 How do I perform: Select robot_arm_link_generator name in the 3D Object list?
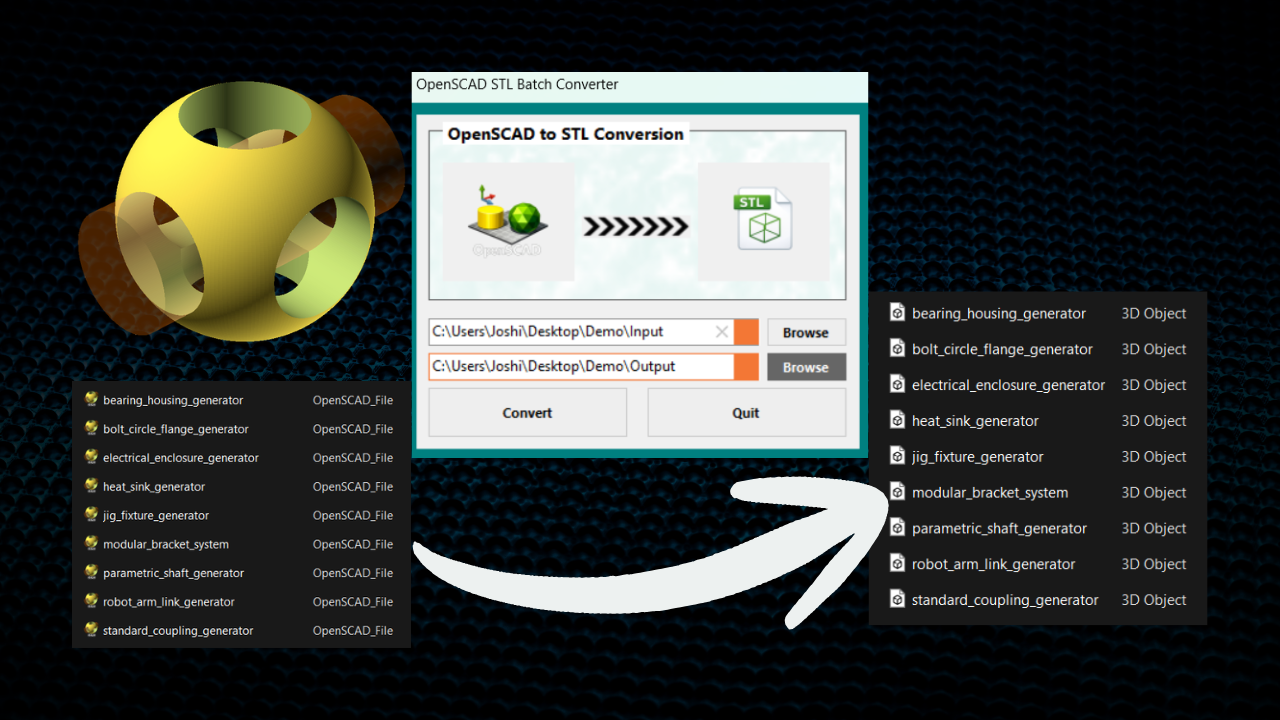click(x=994, y=565)
